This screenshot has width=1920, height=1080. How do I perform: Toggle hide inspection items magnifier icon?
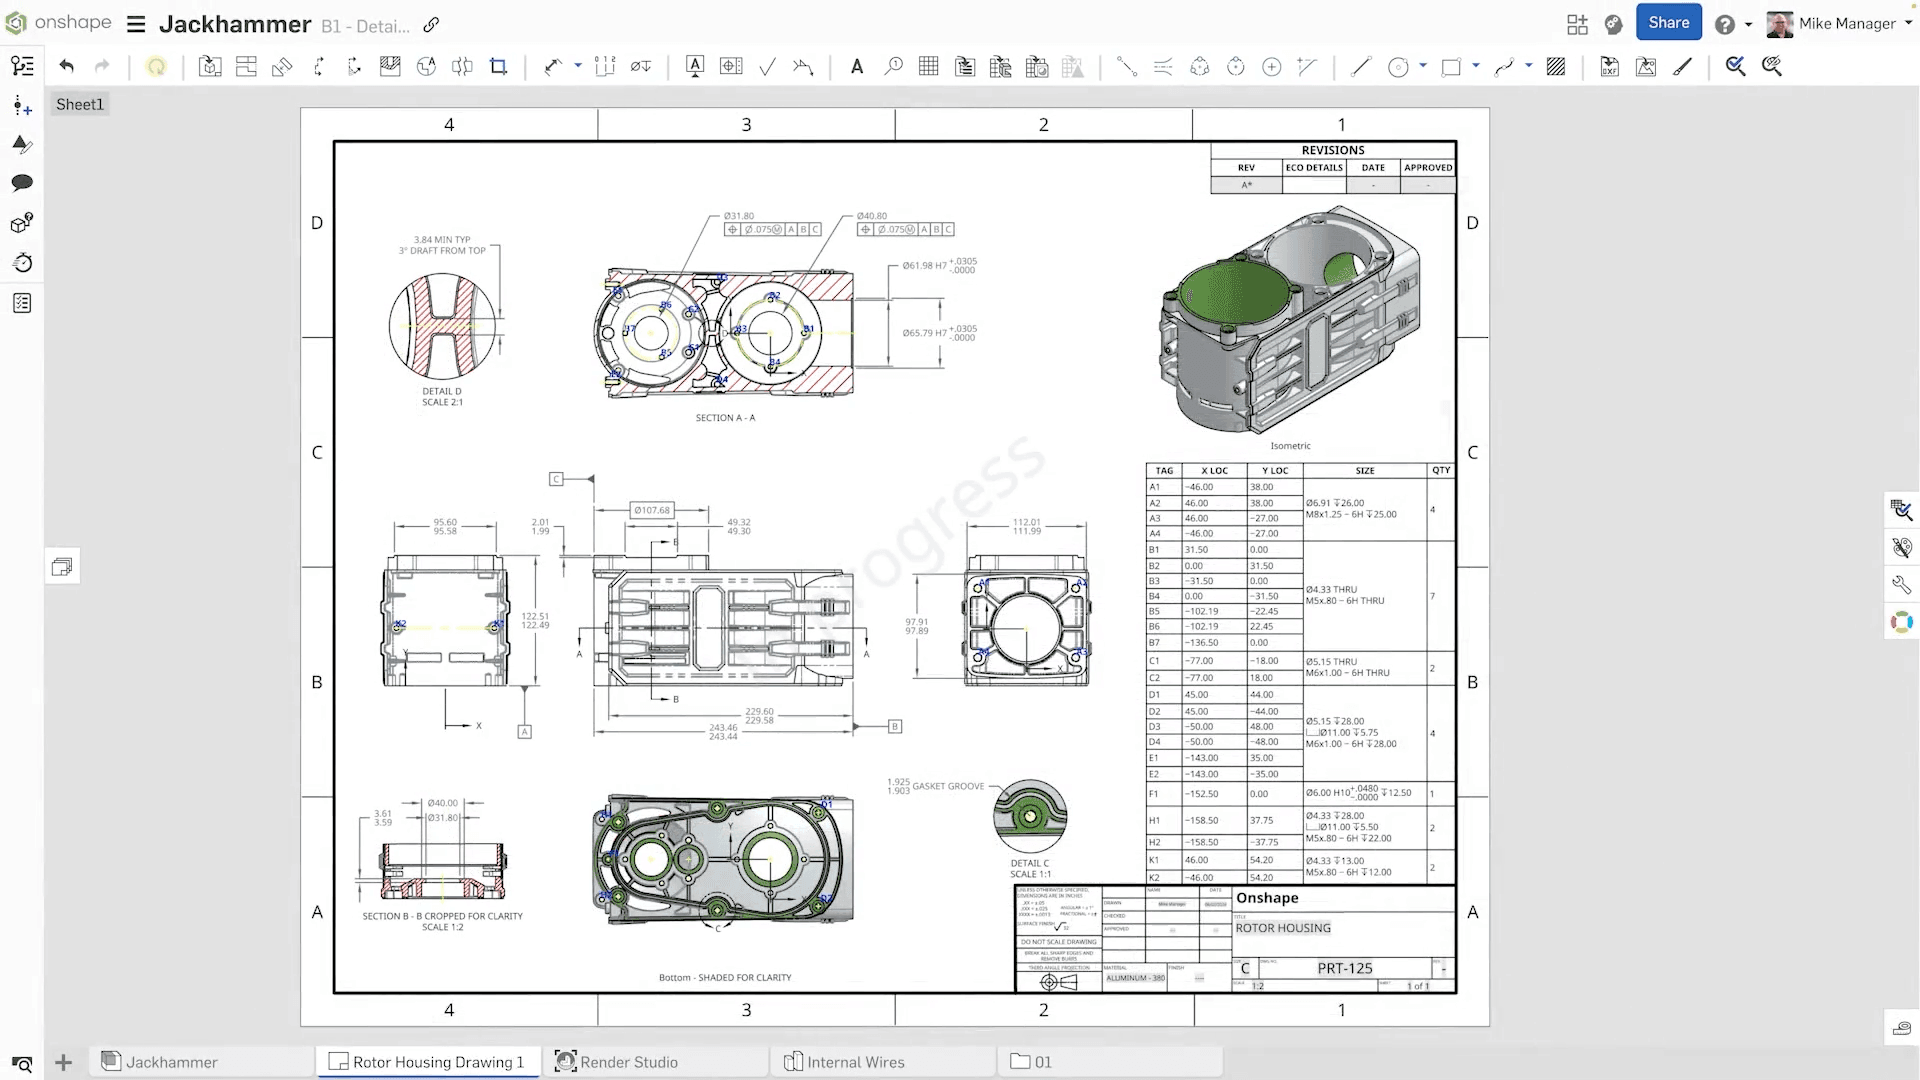[1772, 66]
